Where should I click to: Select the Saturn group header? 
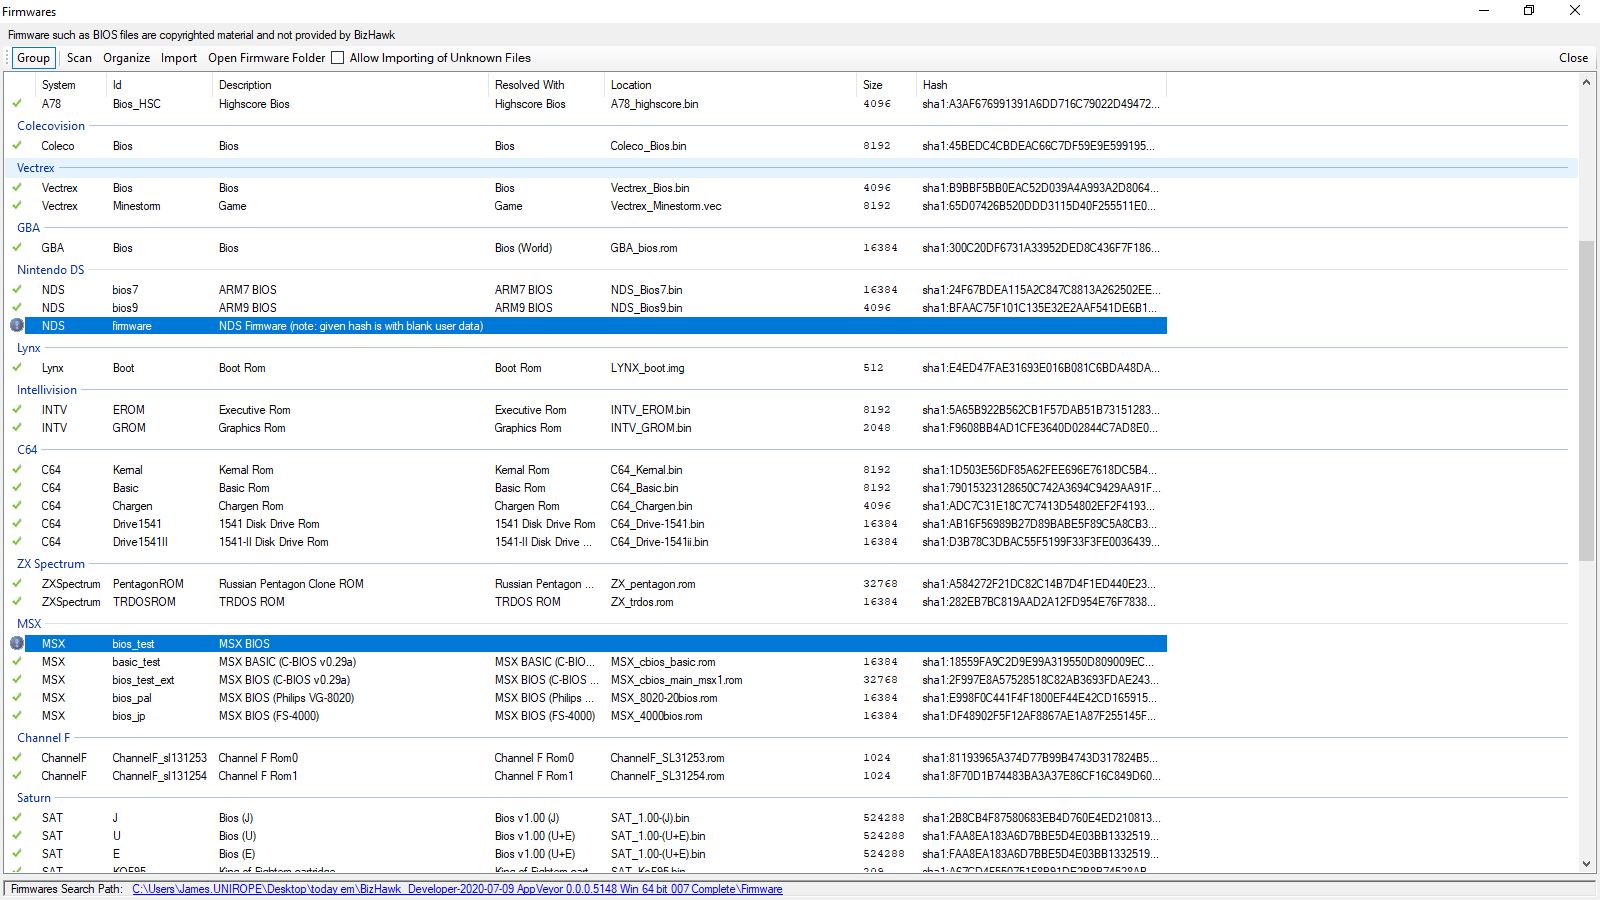click(34, 798)
